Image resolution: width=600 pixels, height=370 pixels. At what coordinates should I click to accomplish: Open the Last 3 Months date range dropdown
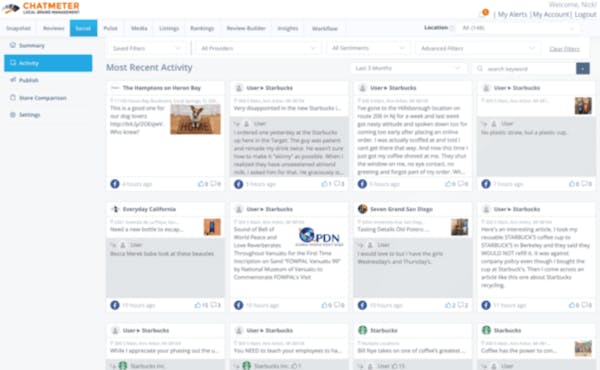408,68
